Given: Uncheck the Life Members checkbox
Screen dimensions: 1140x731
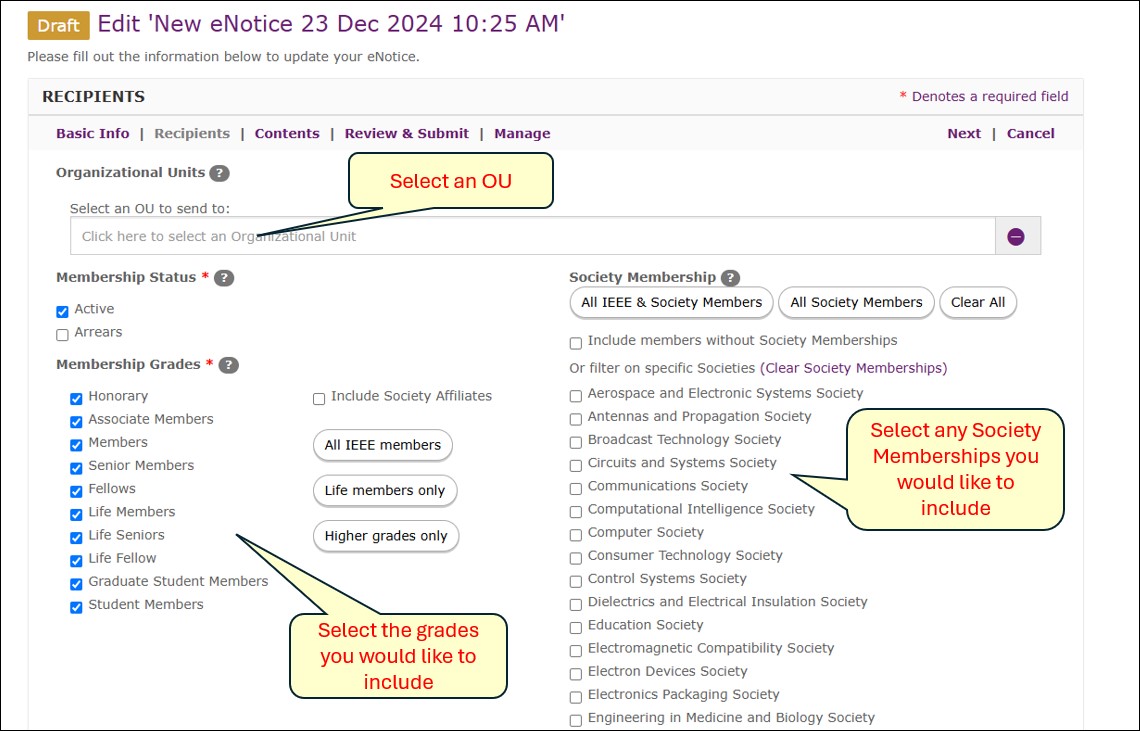Looking at the screenshot, I should [76, 515].
